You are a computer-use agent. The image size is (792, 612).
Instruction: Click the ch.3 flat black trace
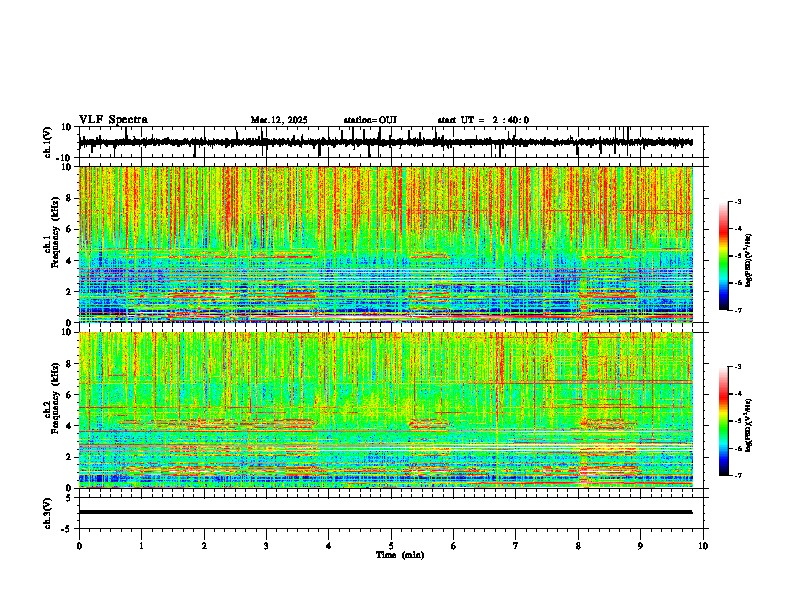386,512
